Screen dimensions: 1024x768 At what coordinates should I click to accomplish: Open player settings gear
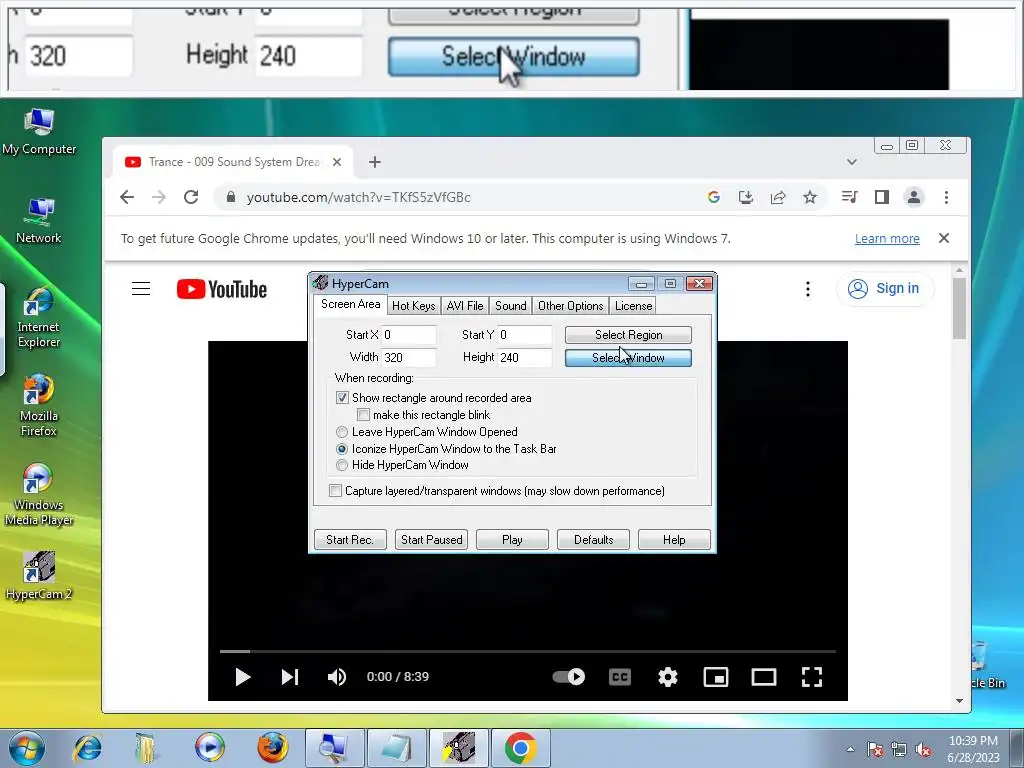pos(667,677)
